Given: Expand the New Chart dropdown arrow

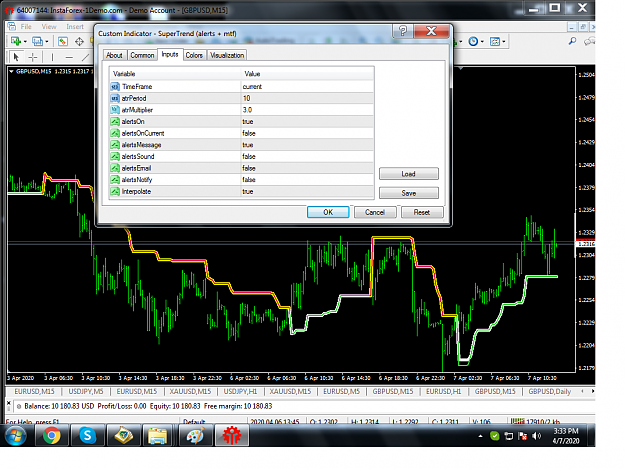Looking at the screenshot, I should coord(25,41).
